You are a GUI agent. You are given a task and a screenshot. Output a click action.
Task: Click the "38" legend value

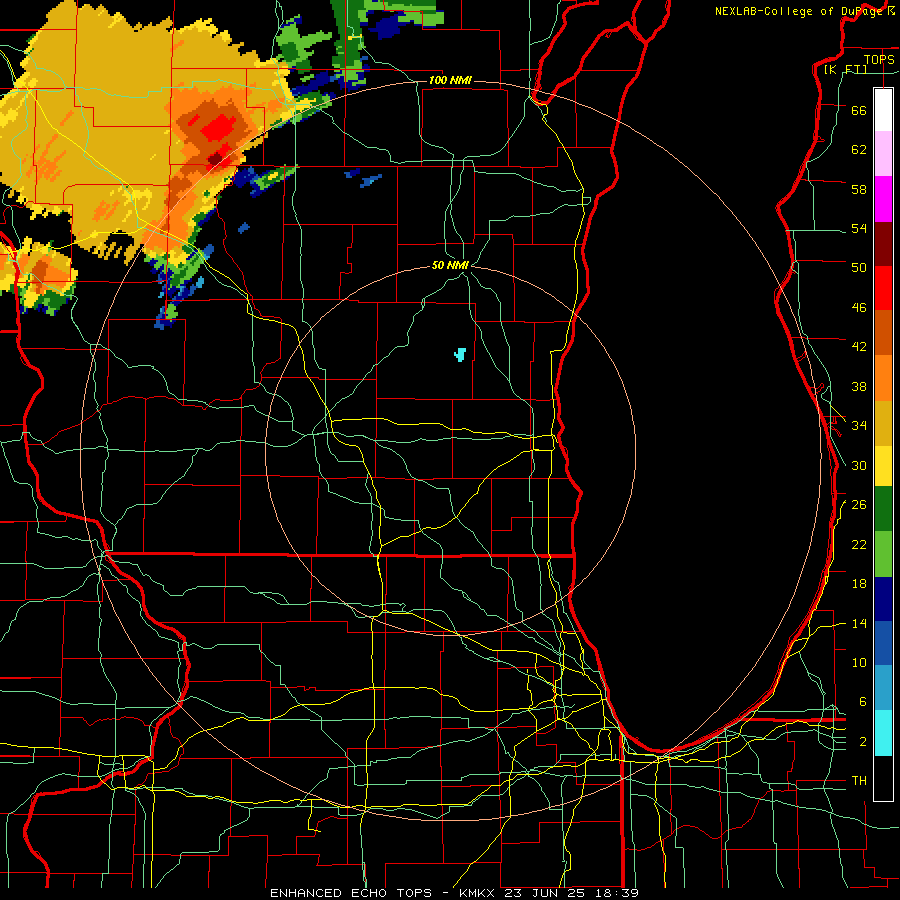pyautogui.click(x=859, y=387)
